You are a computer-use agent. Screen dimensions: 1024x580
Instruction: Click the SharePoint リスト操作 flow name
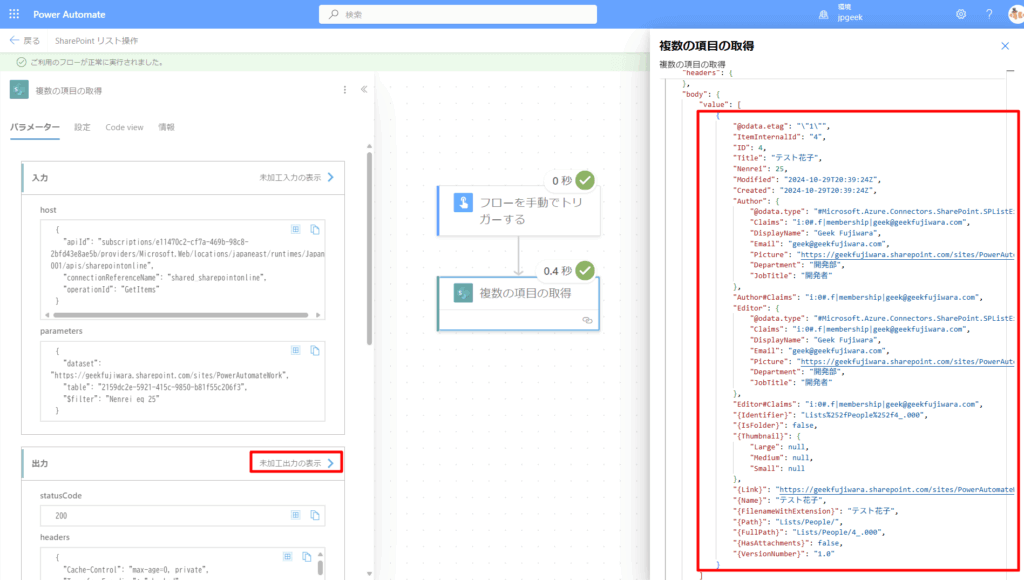point(97,40)
